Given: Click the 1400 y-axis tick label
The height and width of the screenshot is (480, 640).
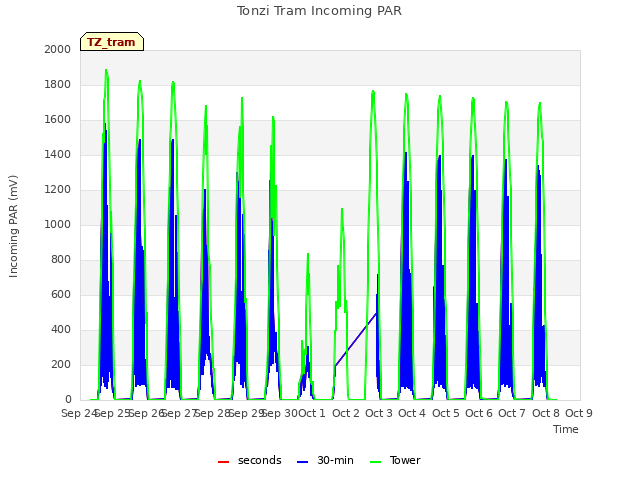Looking at the screenshot, I should coord(58,155).
